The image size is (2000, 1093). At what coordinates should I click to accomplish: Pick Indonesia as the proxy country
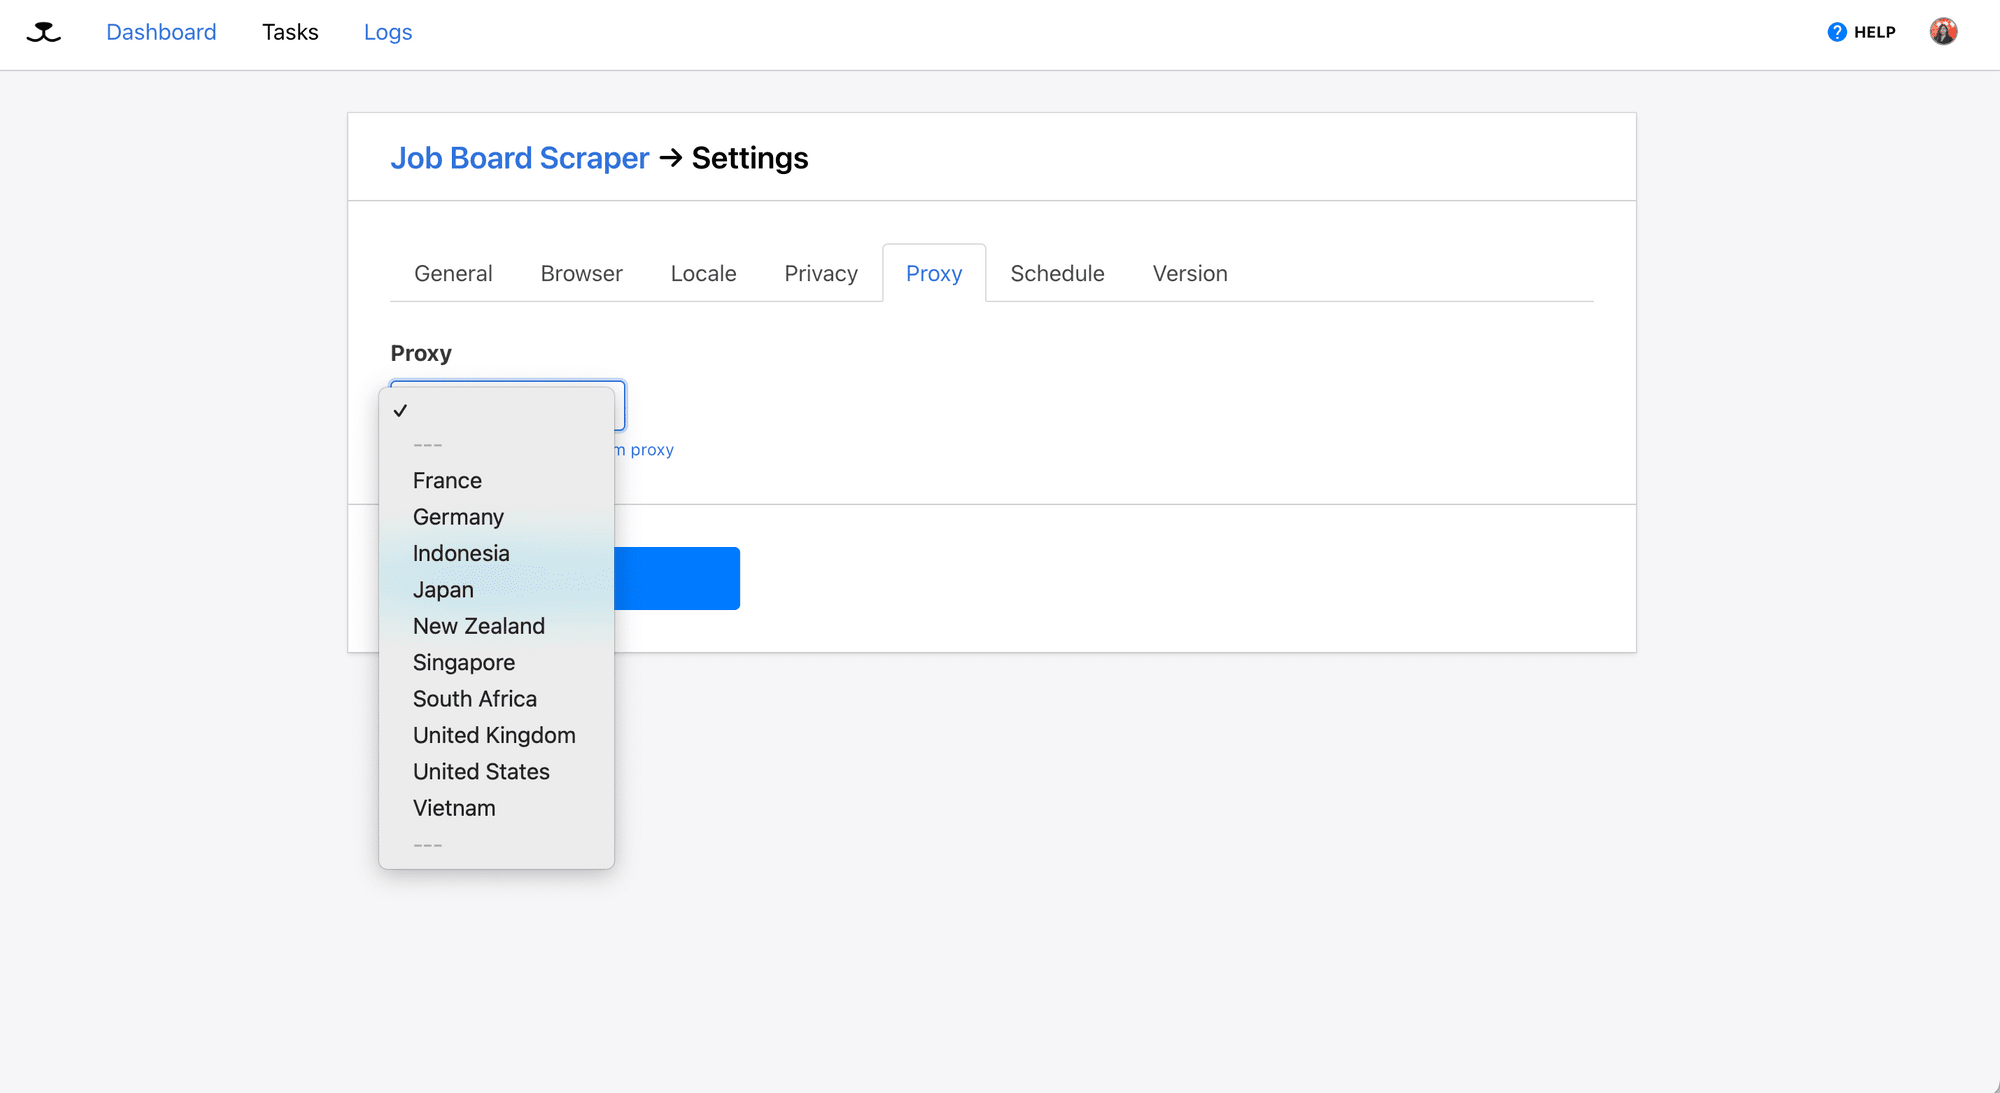461,554
